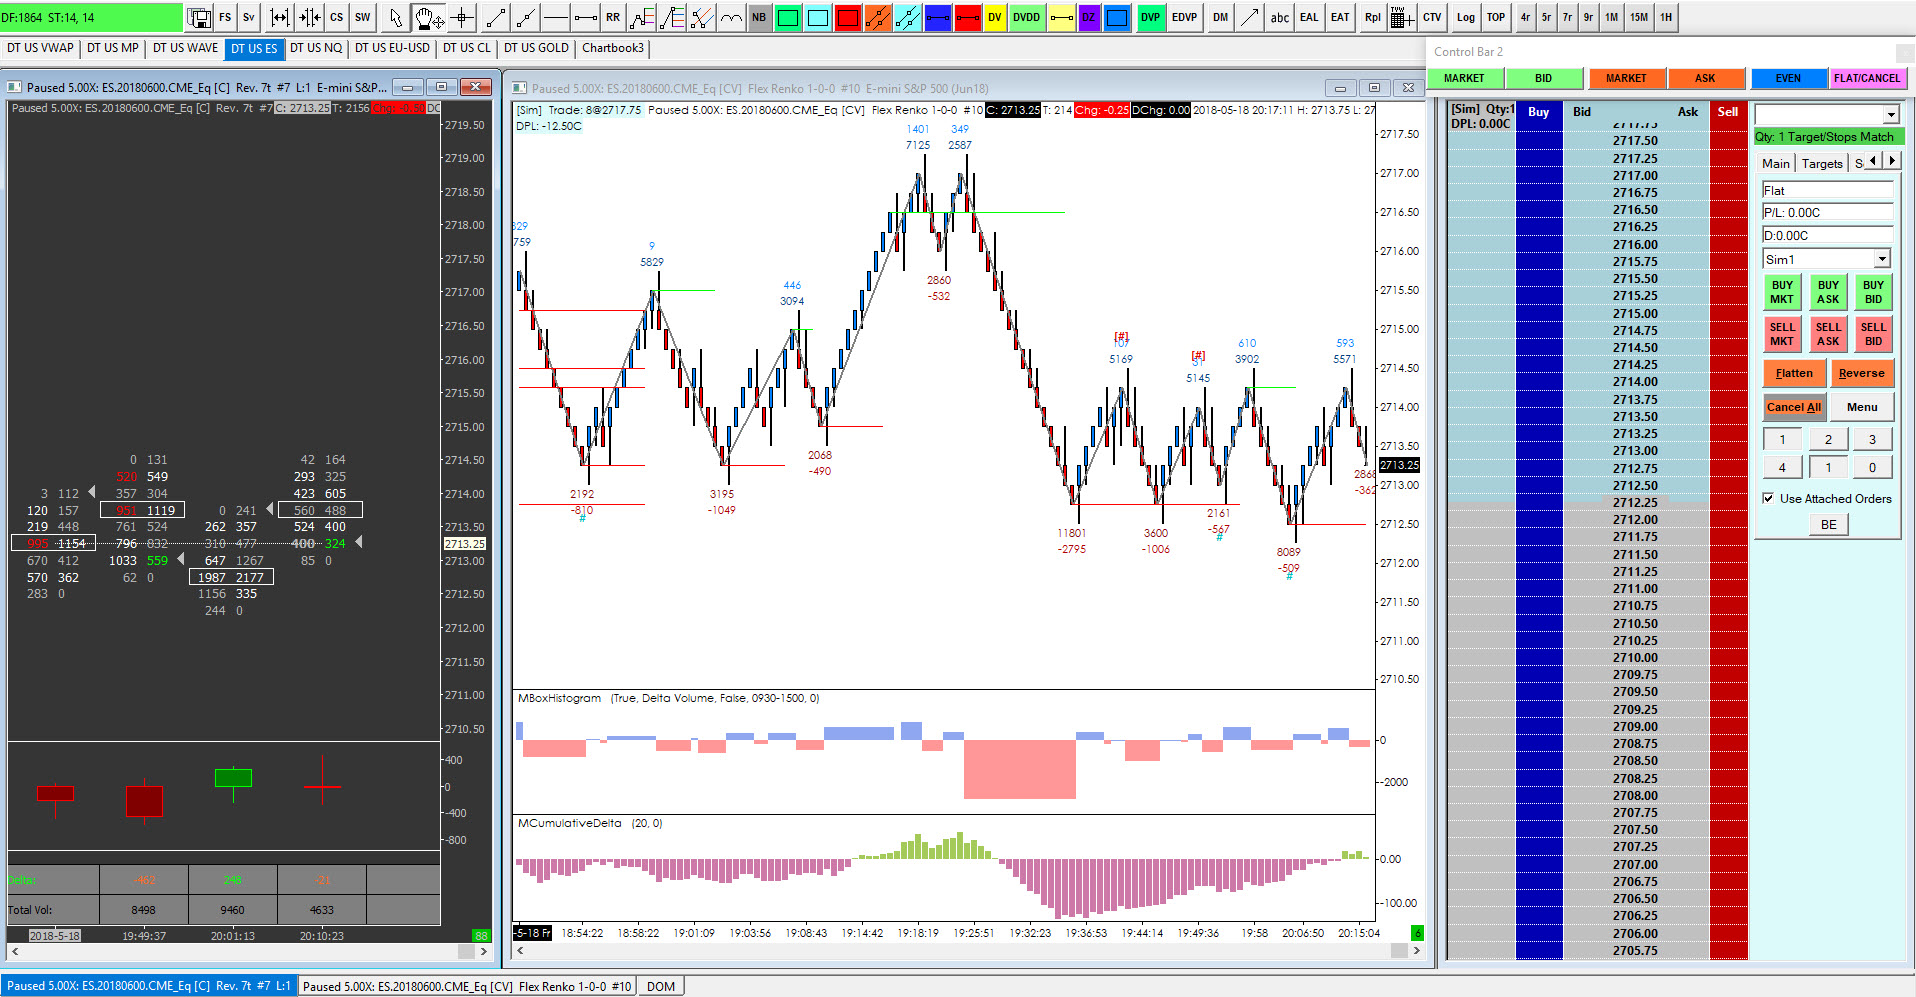Click the EVEN control bar button

point(1788,78)
